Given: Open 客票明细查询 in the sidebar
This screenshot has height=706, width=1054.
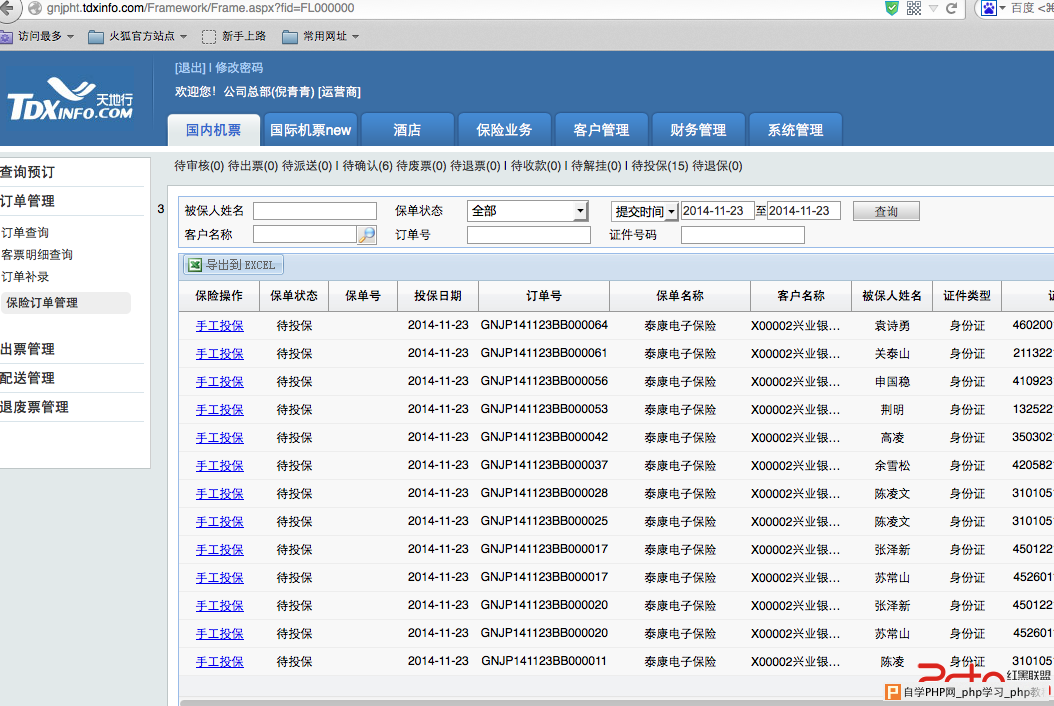Looking at the screenshot, I should pyautogui.click(x=36, y=255).
